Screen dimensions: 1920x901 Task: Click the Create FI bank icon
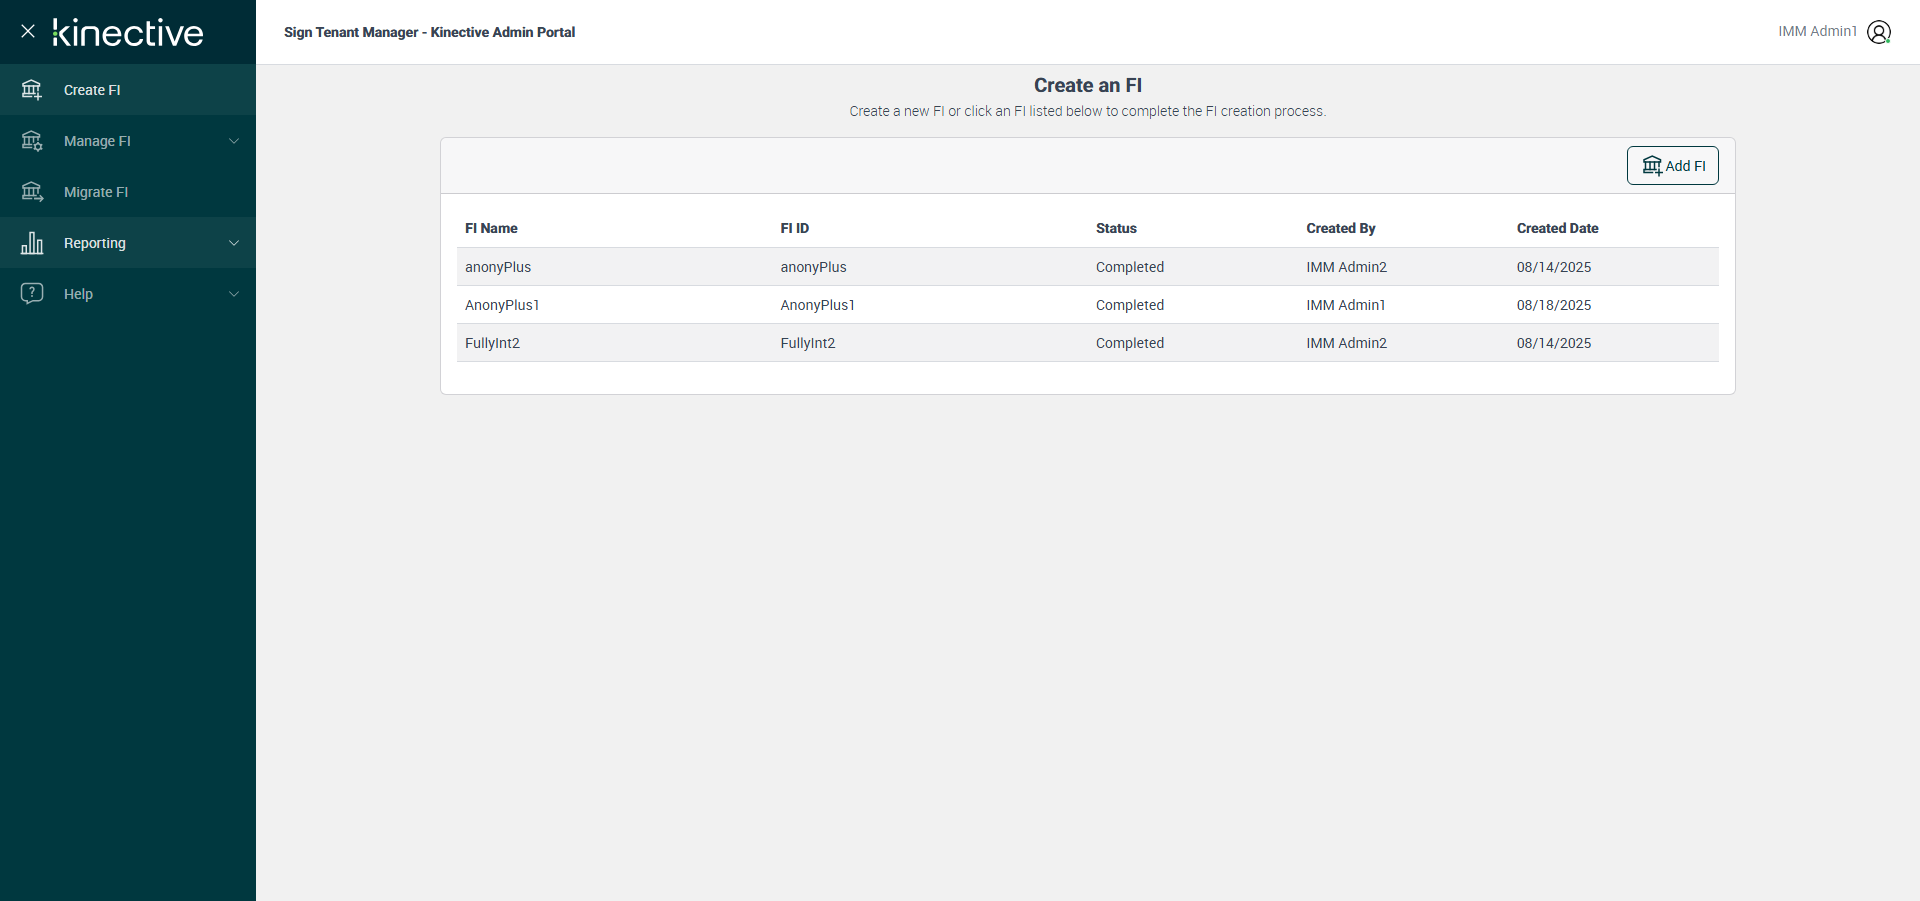point(32,90)
